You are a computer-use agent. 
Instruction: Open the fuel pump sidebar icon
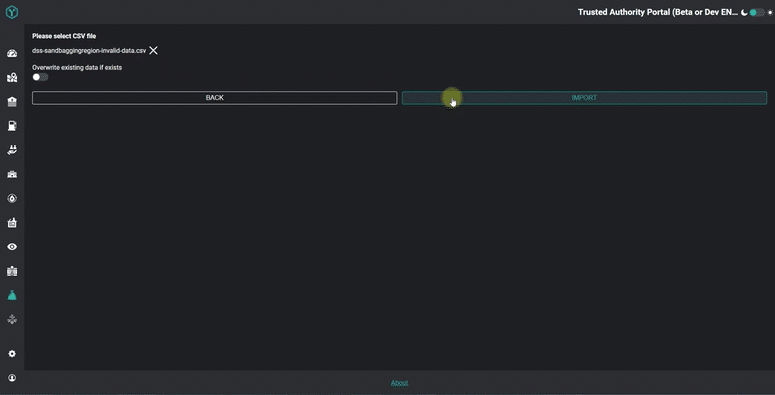click(x=12, y=126)
